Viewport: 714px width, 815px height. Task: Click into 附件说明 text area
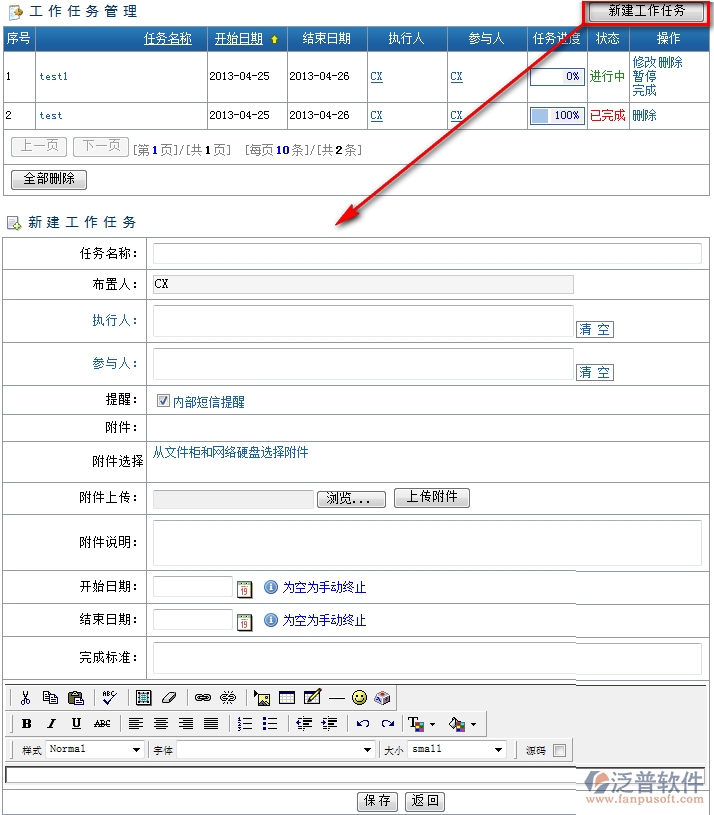point(427,543)
